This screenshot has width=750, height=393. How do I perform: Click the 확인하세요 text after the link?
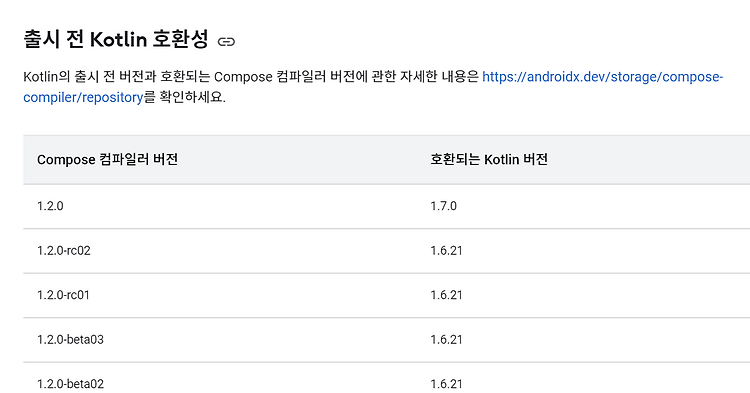(x=192, y=98)
